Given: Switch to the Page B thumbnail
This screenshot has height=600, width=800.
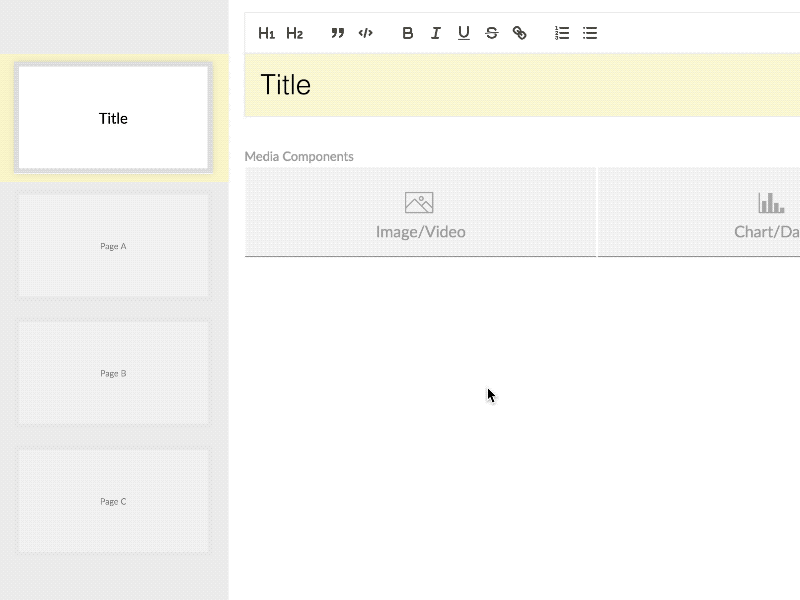Looking at the screenshot, I should 113,373.
